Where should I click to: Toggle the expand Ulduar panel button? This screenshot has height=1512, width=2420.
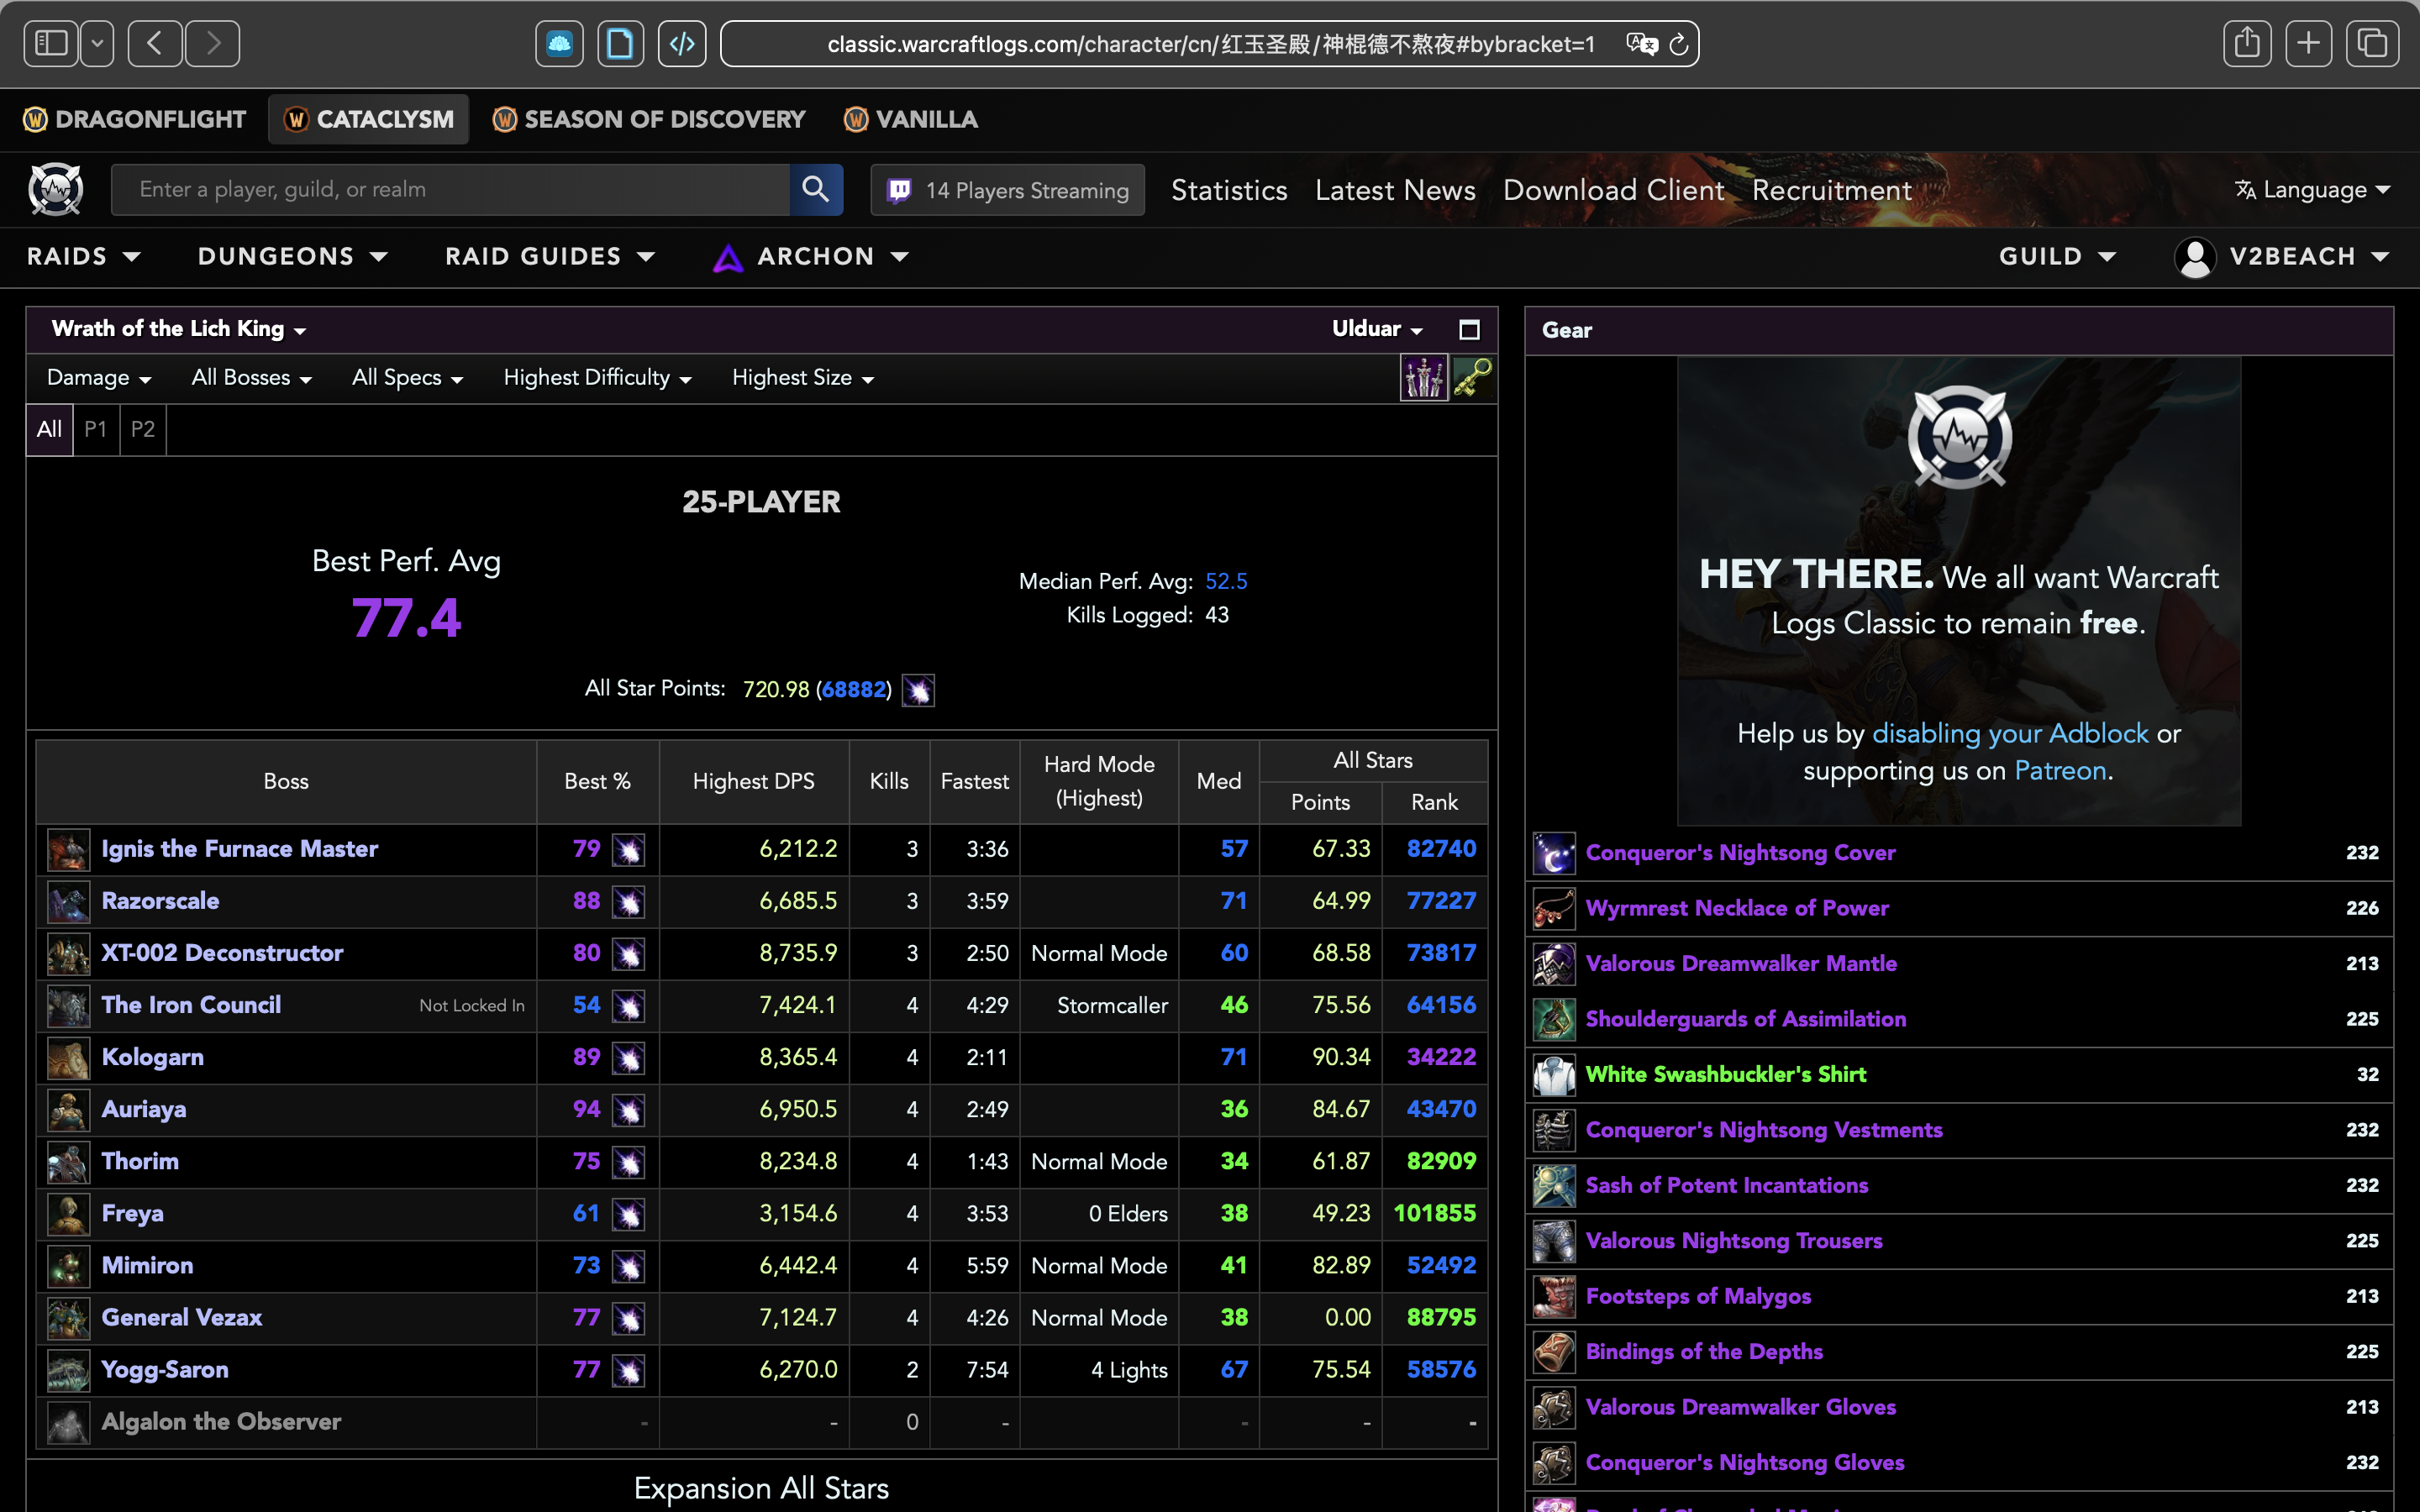point(1469,331)
